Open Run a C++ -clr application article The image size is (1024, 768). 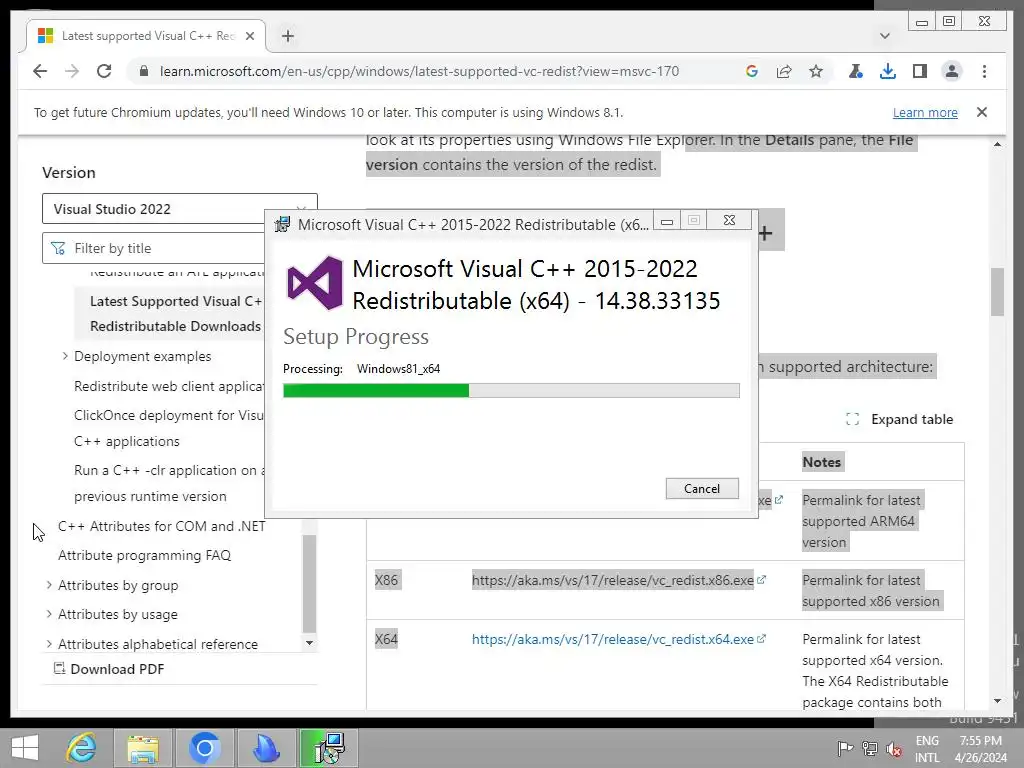click(168, 483)
